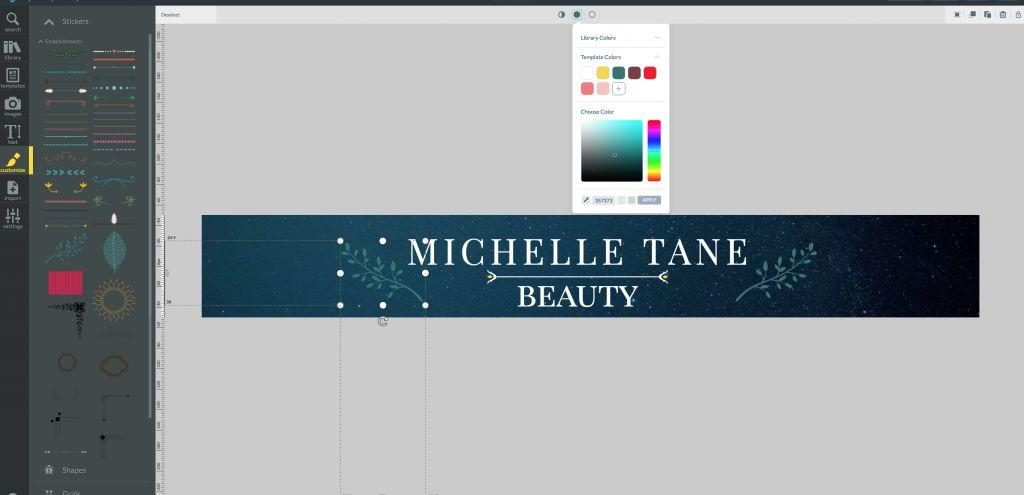Open the search panel in the sidebar
This screenshot has width=1024, height=495.
coord(12,22)
